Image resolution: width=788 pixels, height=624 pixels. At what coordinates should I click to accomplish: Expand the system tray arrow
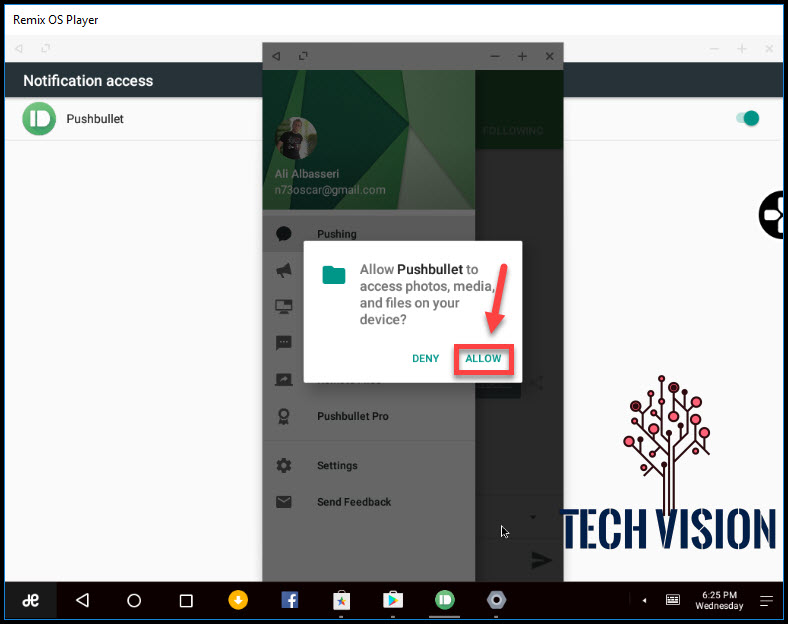click(x=644, y=600)
